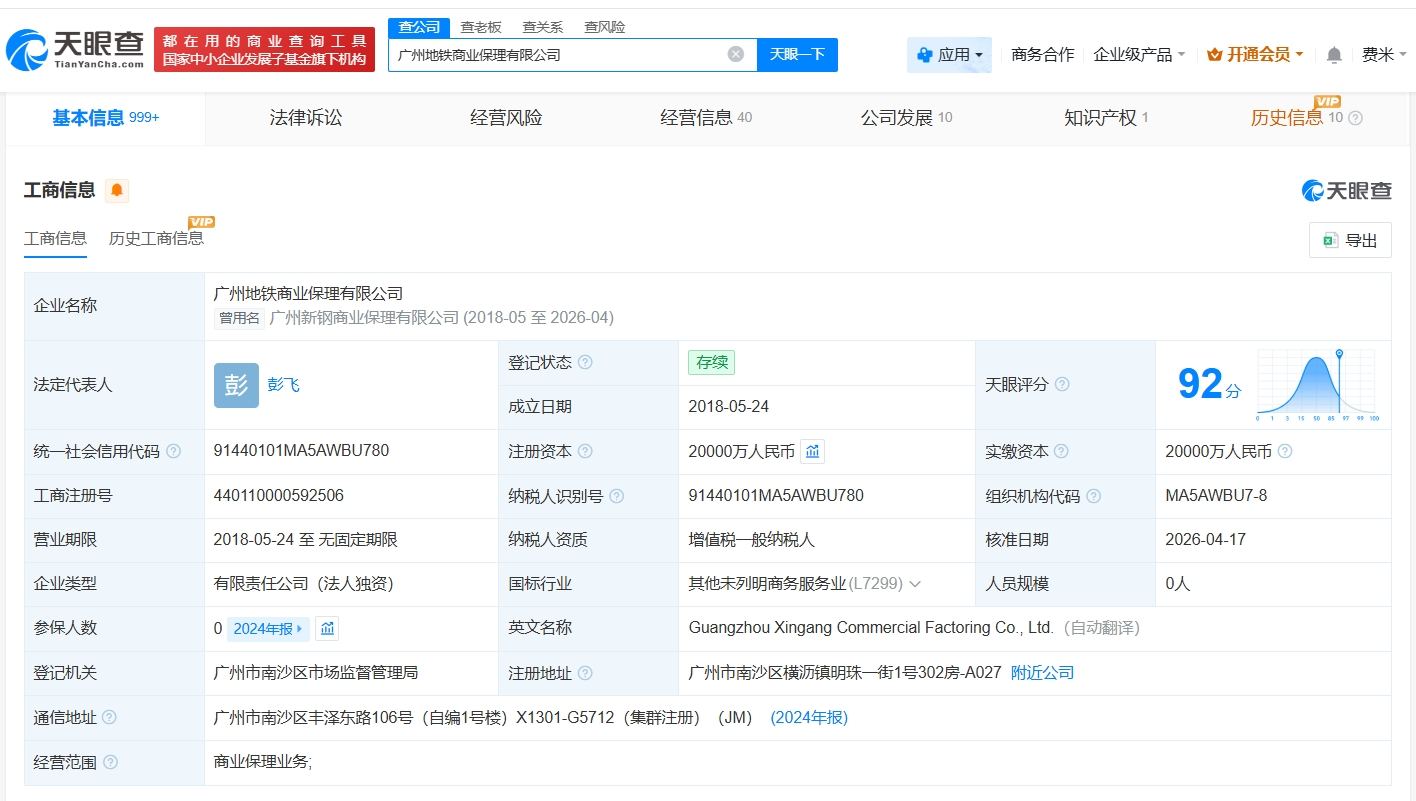Expand the 国标行业 L7299 chevron

[x=914, y=584]
